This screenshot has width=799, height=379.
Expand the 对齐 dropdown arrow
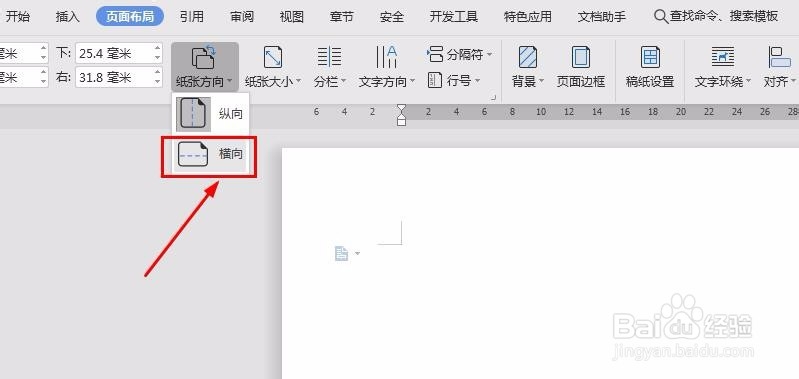(x=792, y=82)
